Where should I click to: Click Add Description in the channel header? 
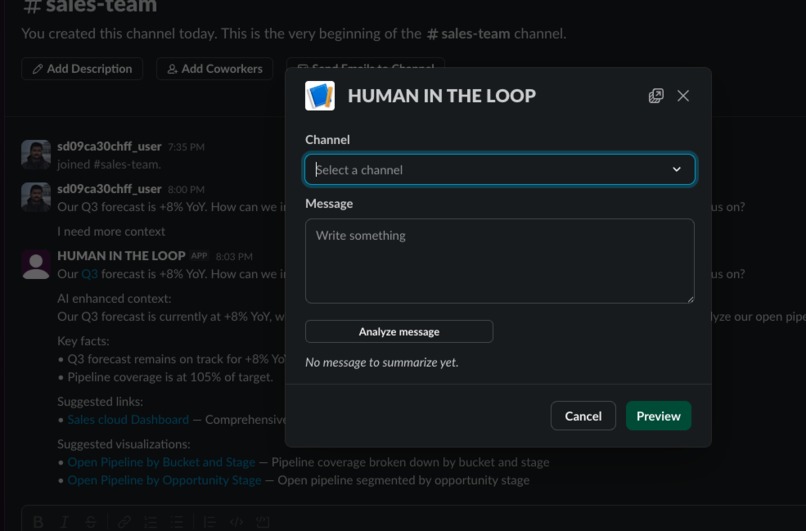(82, 68)
